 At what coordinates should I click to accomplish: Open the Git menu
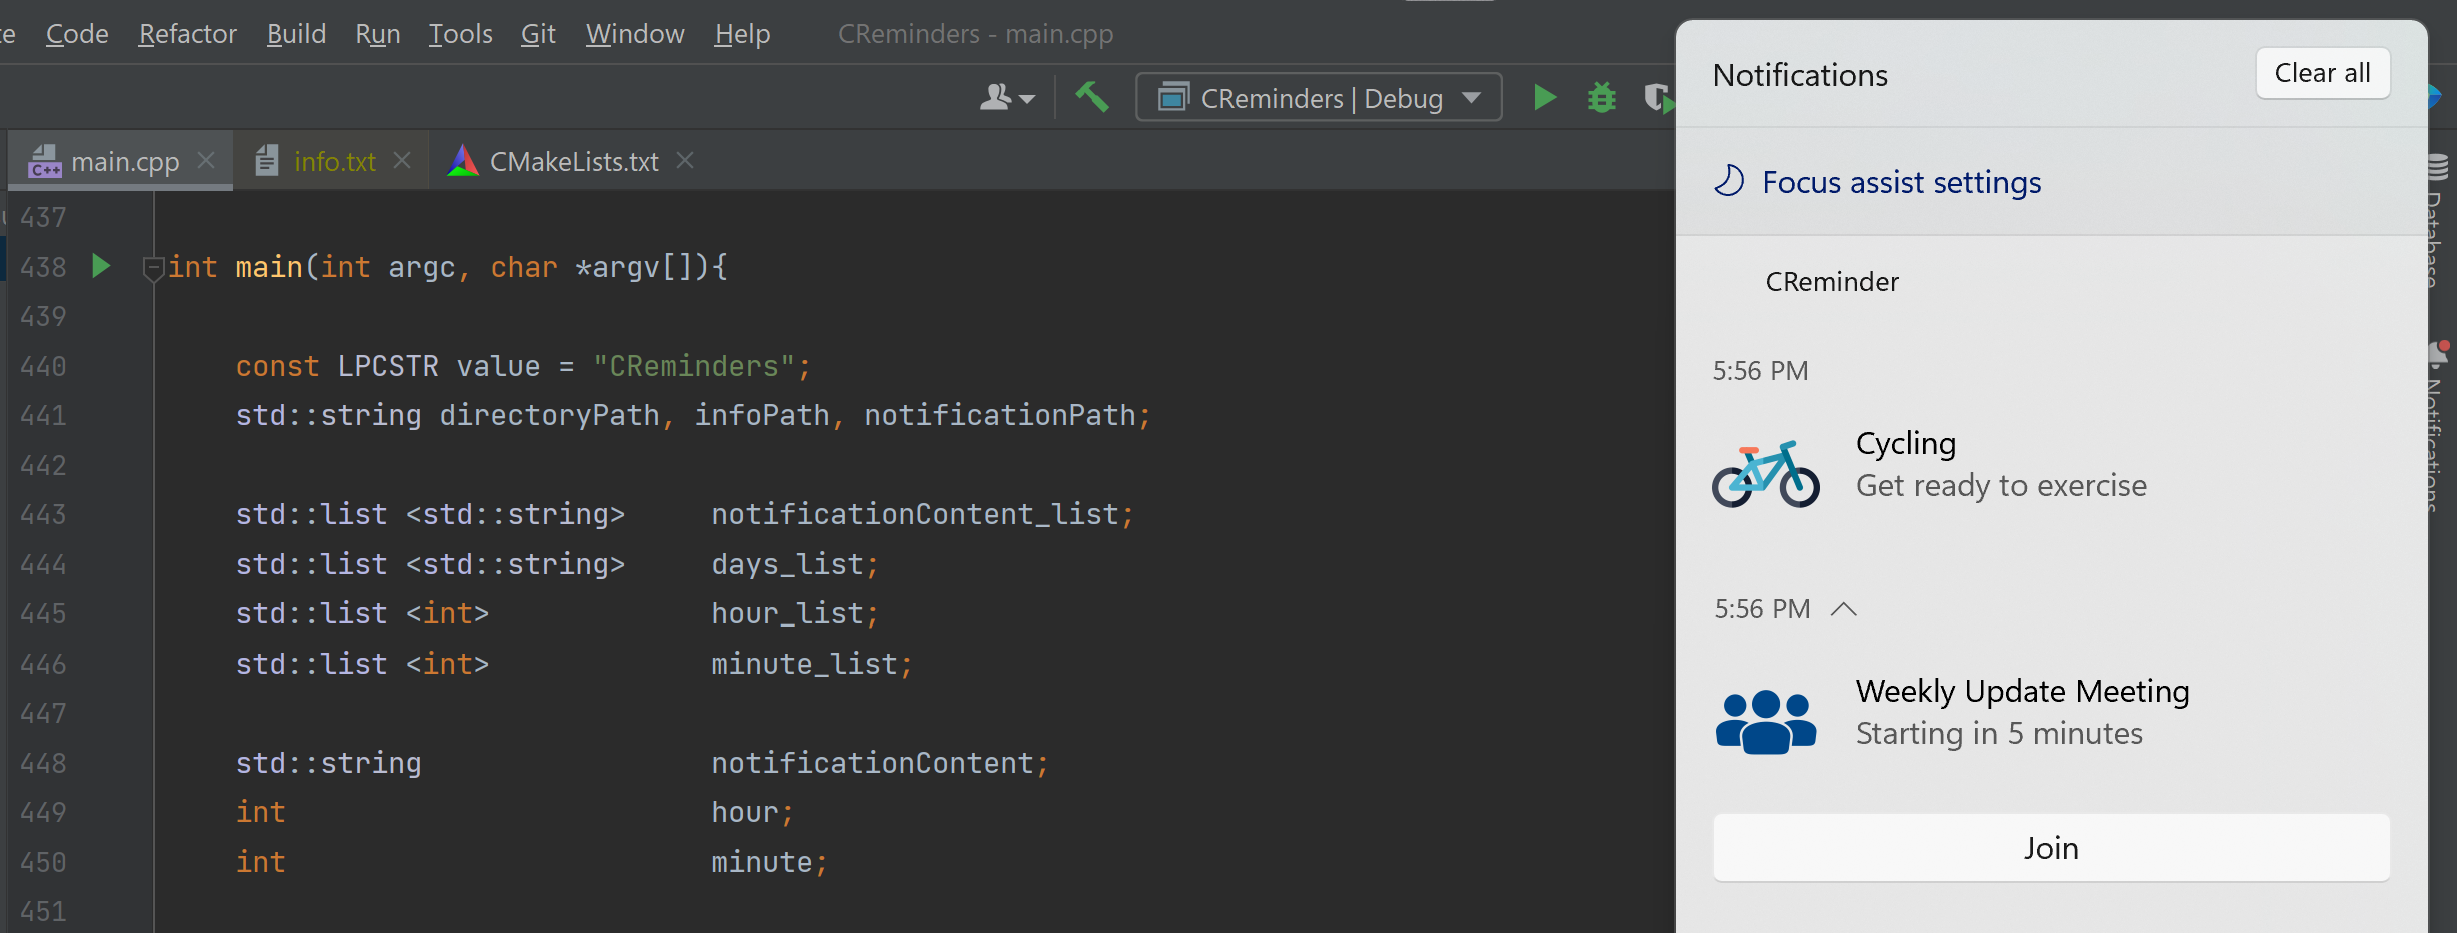[x=537, y=34]
